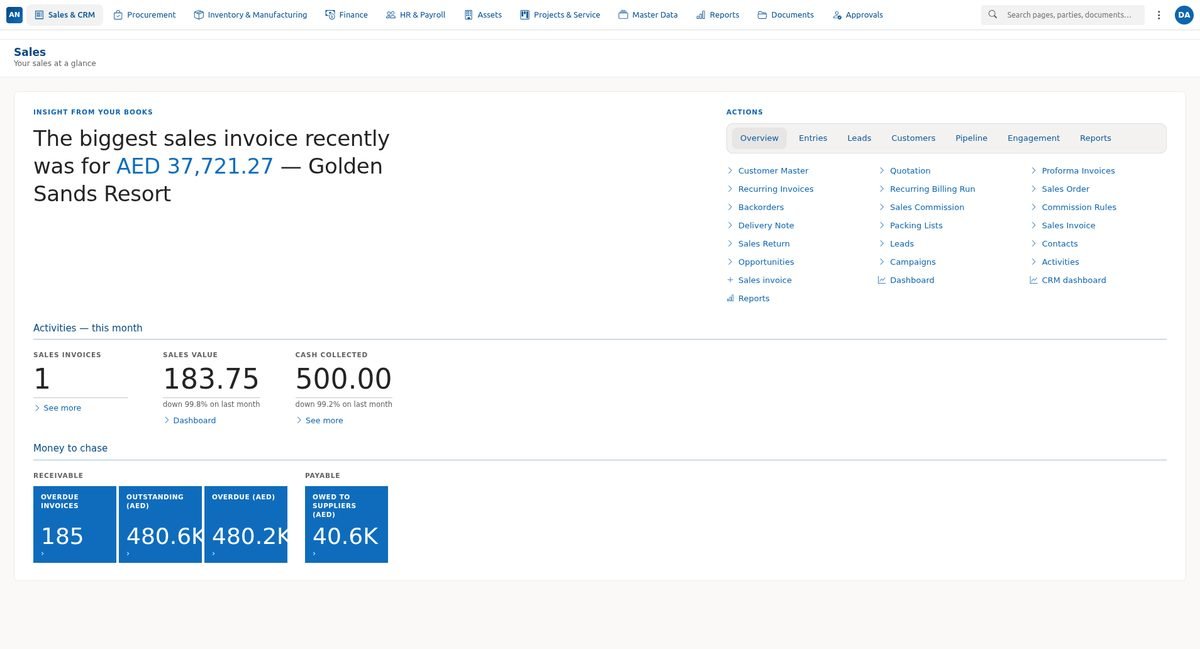This screenshot has width=1200, height=649.
Task: Open the Campaigns link
Action: [913, 262]
